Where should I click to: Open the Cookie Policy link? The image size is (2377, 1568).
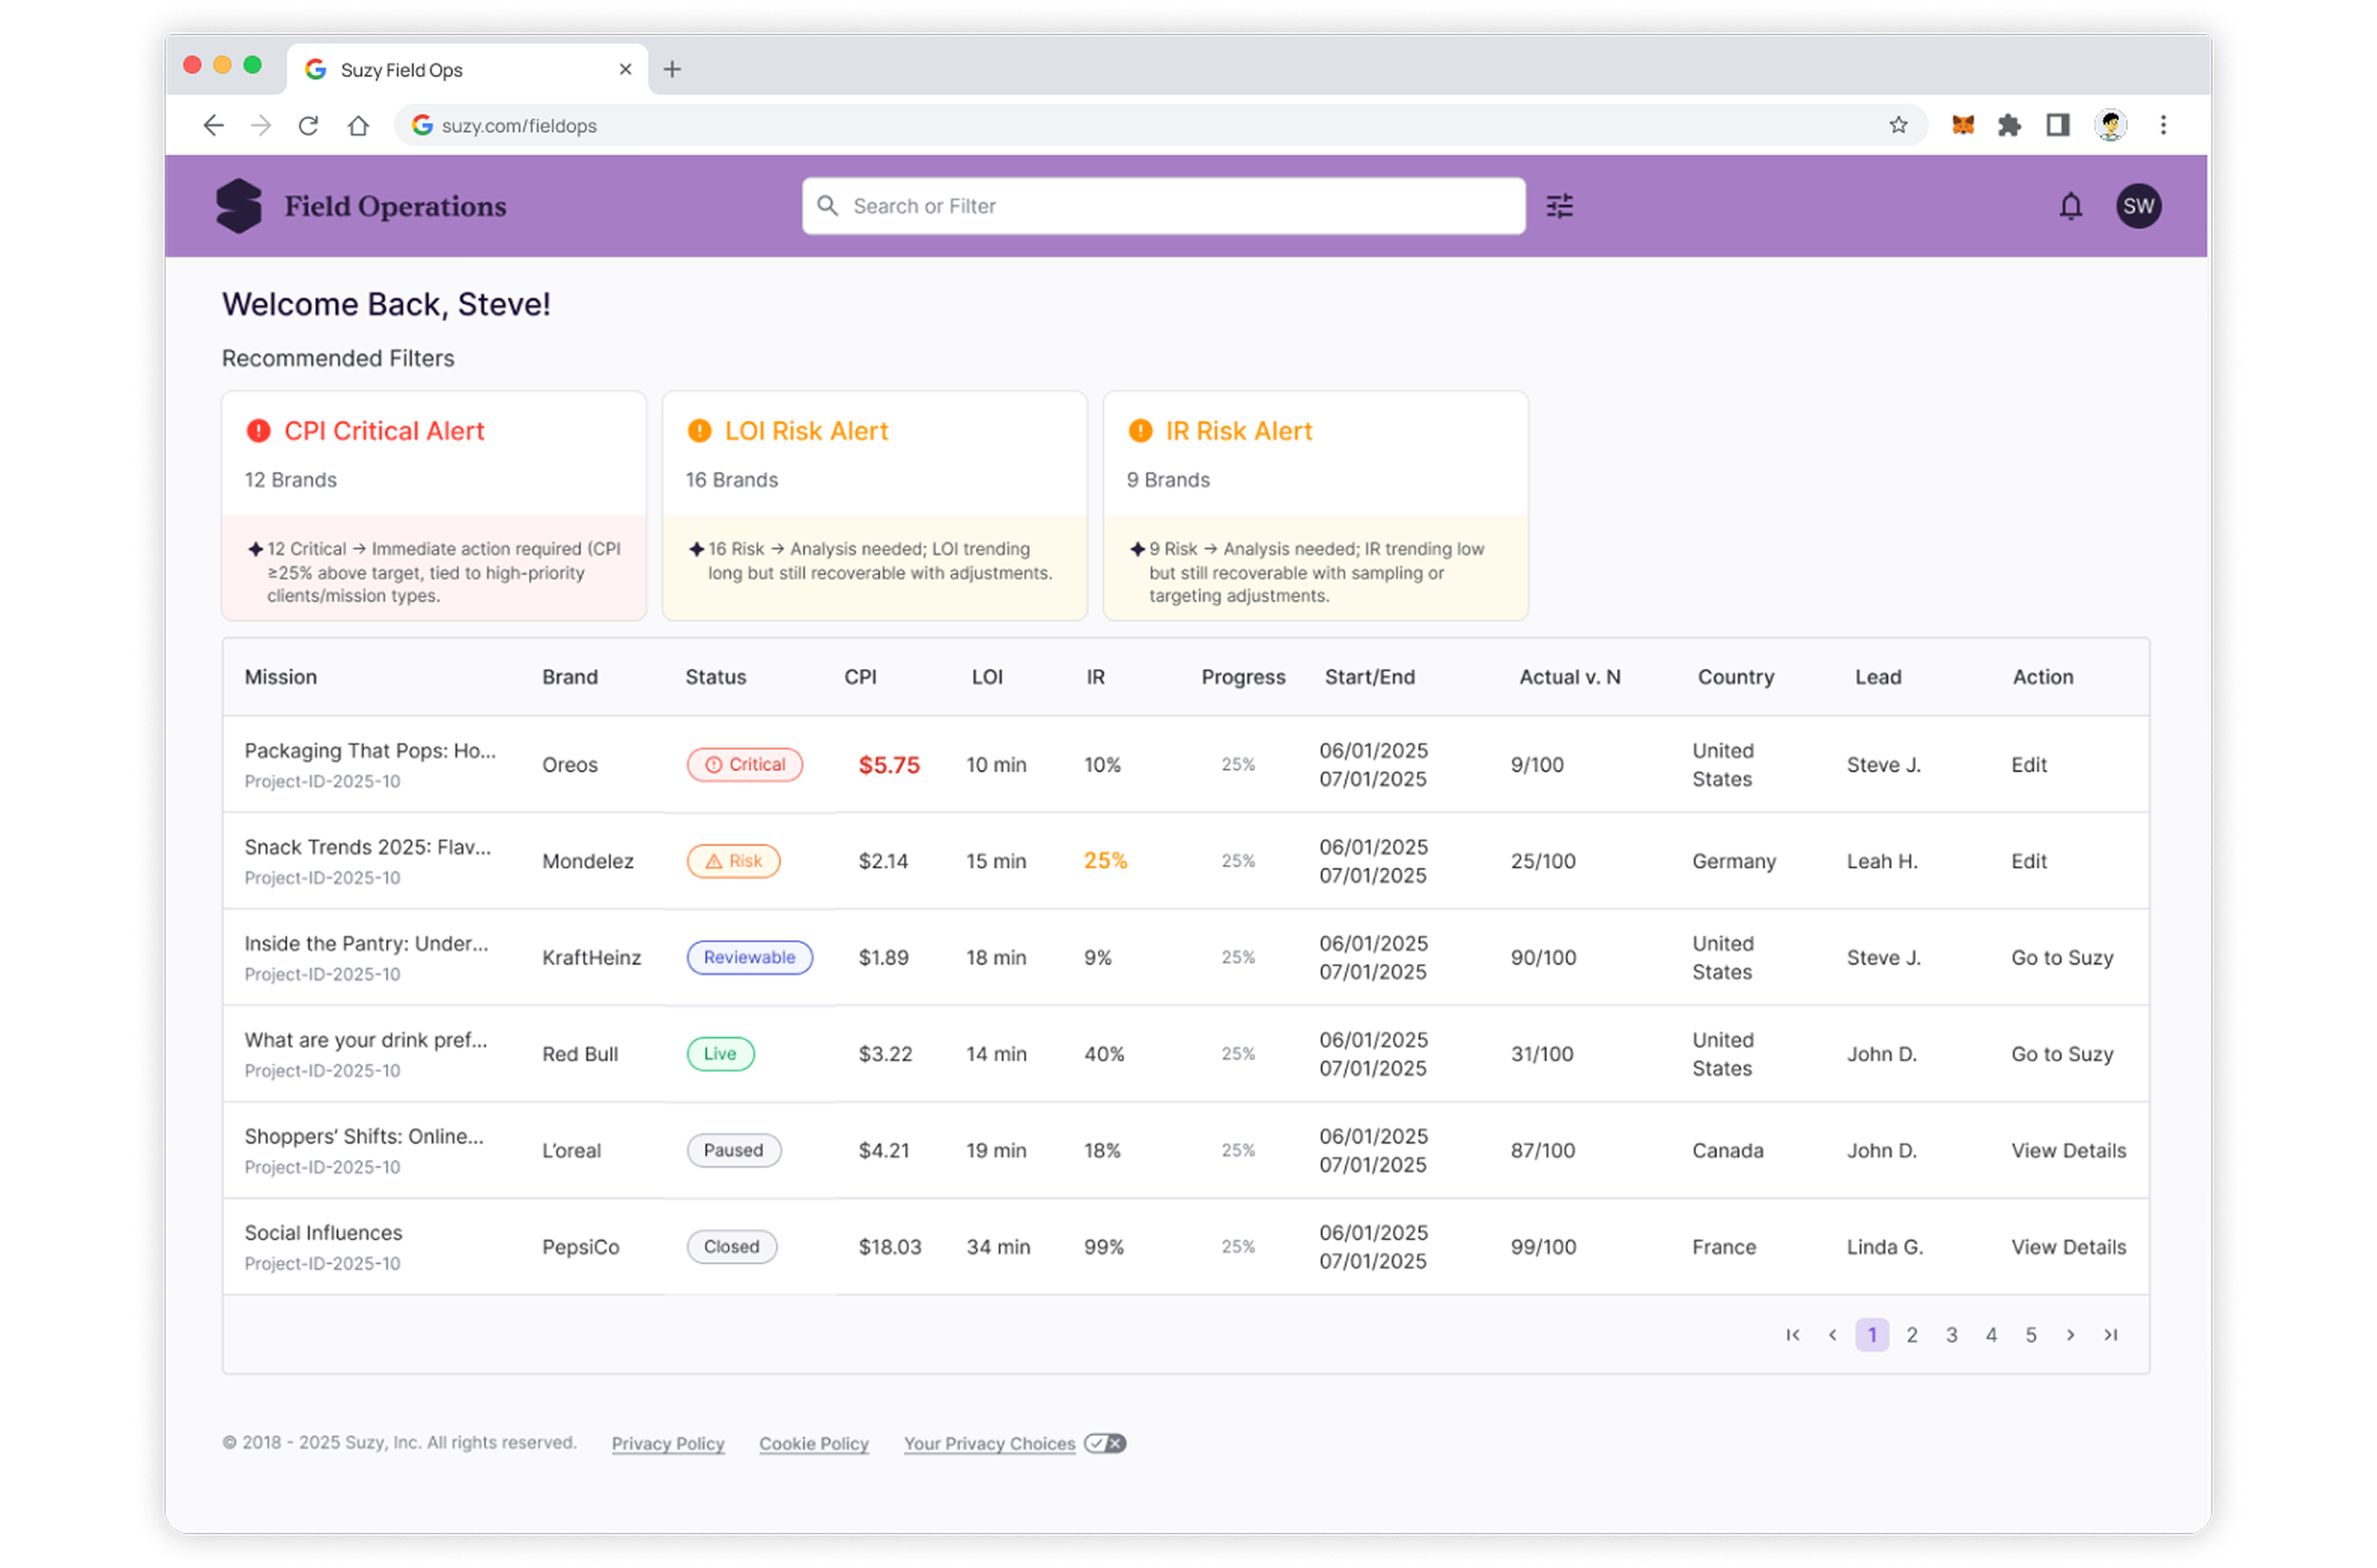tap(814, 1443)
